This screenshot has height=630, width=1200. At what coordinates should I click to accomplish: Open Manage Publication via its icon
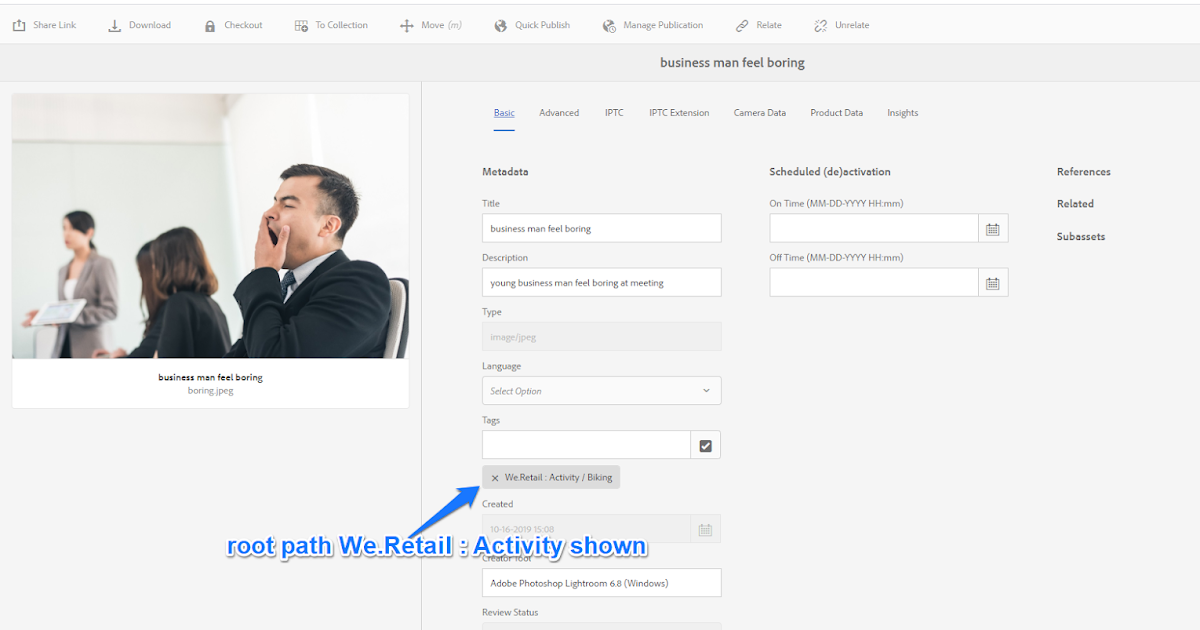609,24
